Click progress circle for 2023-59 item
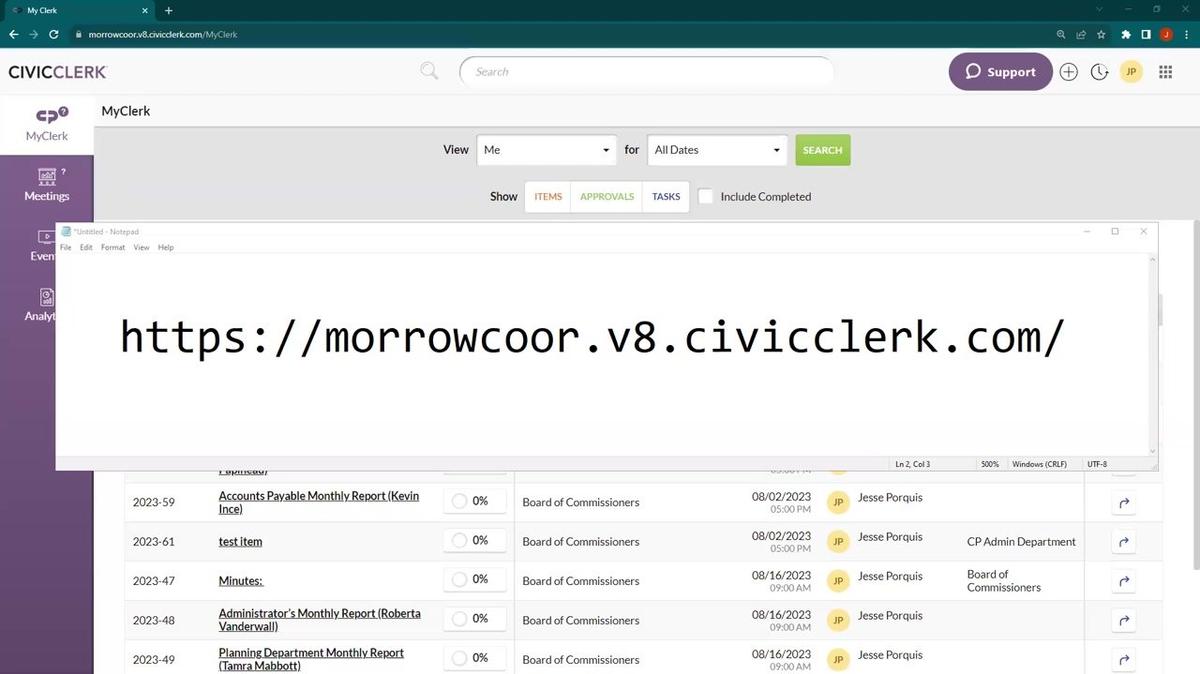1200x674 pixels. tap(460, 501)
